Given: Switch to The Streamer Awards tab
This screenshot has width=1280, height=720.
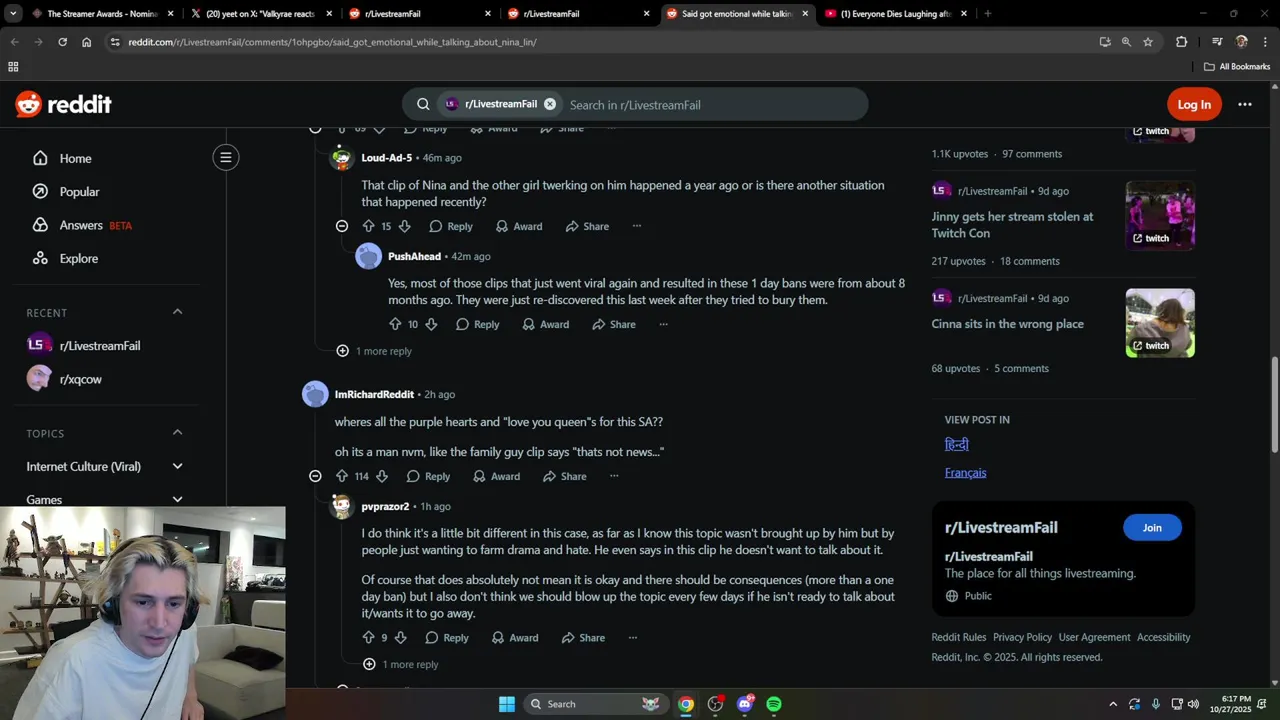Looking at the screenshot, I should (101, 14).
